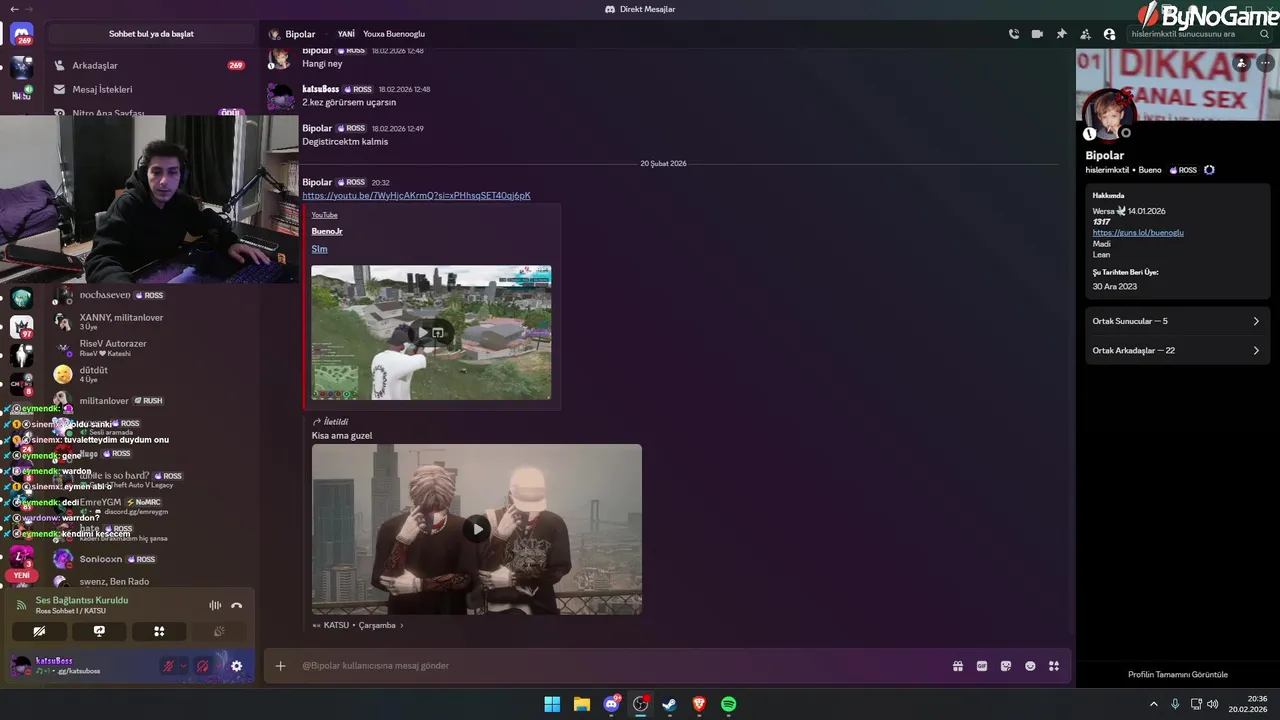Open more options on profile banner
The image size is (1280, 720).
1264,63
